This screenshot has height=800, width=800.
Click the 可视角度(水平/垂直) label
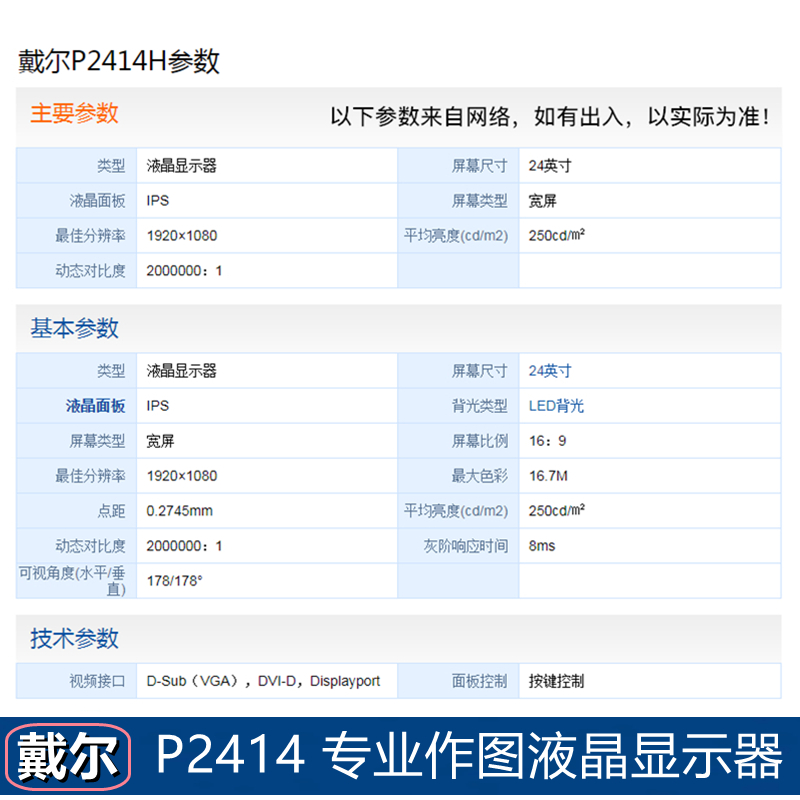coord(72,581)
